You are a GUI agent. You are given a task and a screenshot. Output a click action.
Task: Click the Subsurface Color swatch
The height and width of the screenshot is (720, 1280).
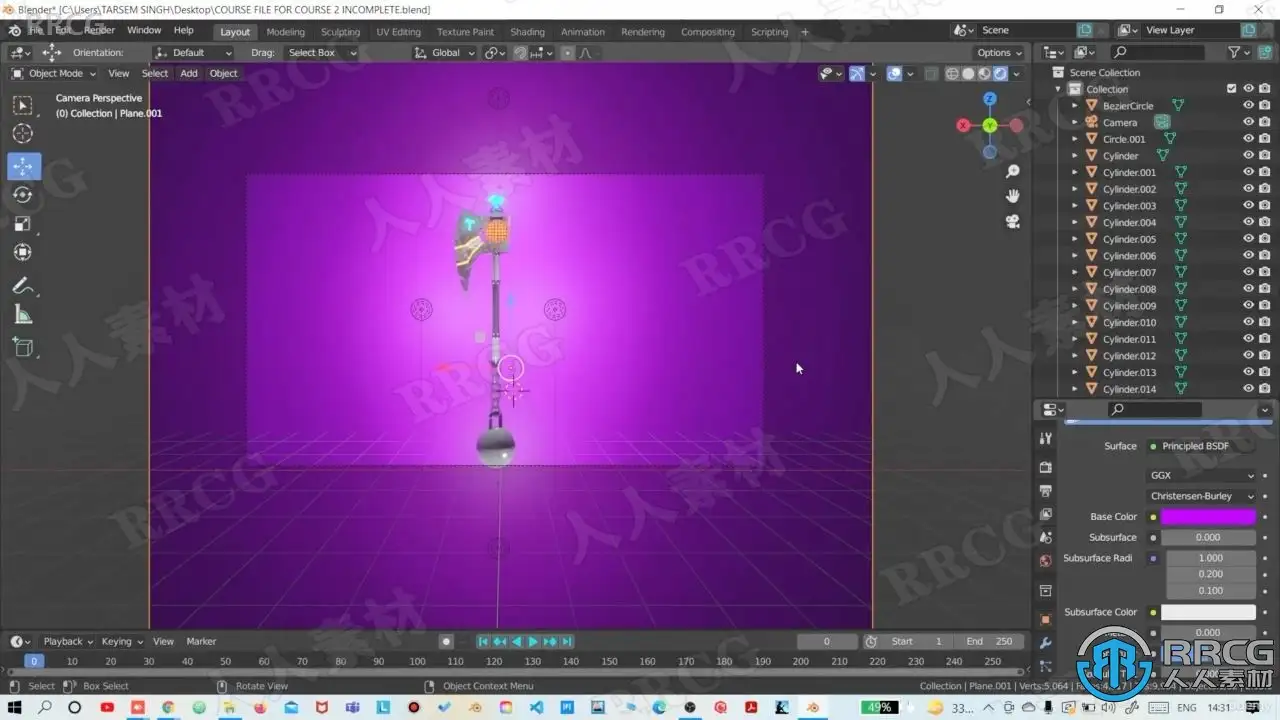coord(1208,612)
